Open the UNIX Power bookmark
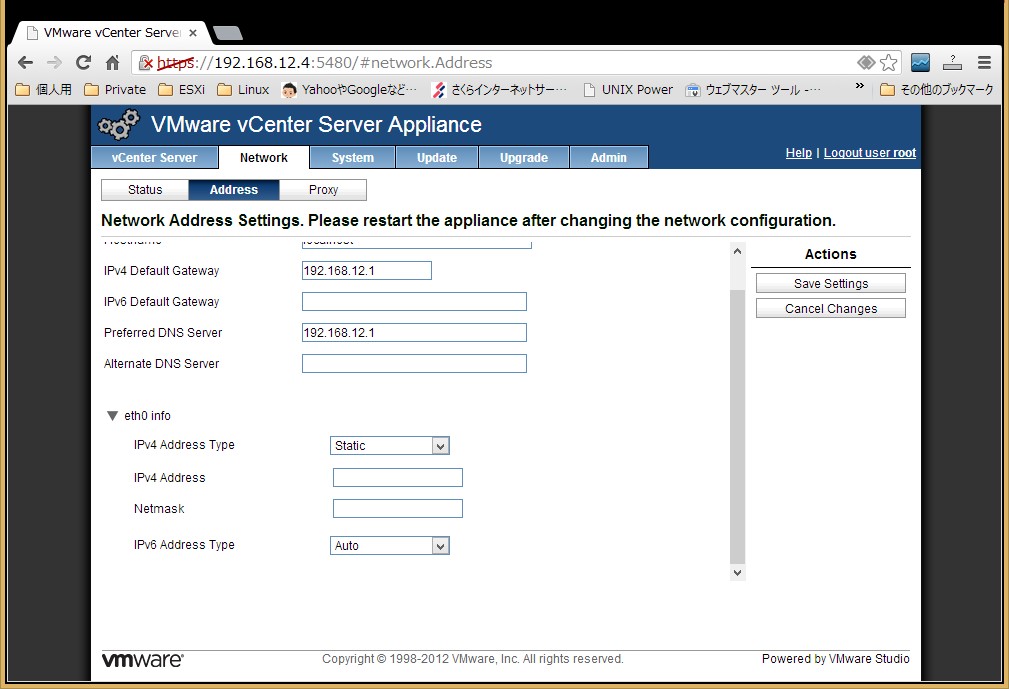 pos(628,89)
